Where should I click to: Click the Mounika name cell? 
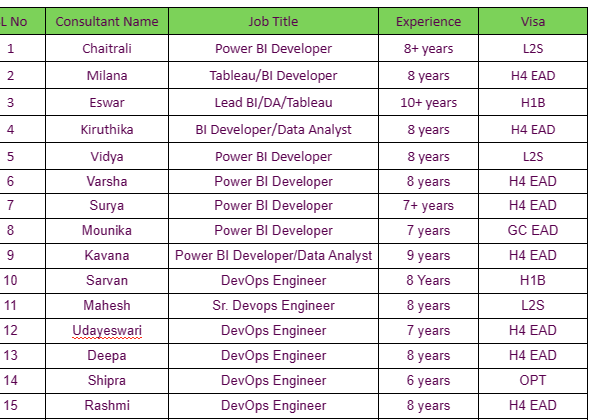(107, 230)
